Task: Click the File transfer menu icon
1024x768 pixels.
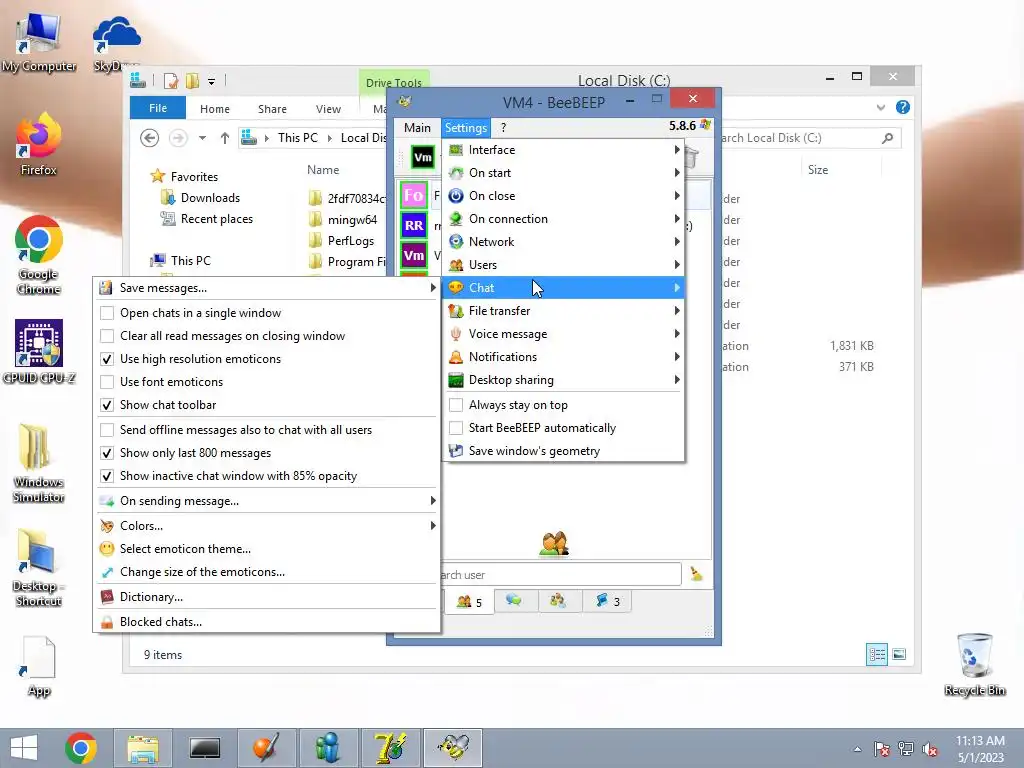Action: pyautogui.click(x=456, y=311)
